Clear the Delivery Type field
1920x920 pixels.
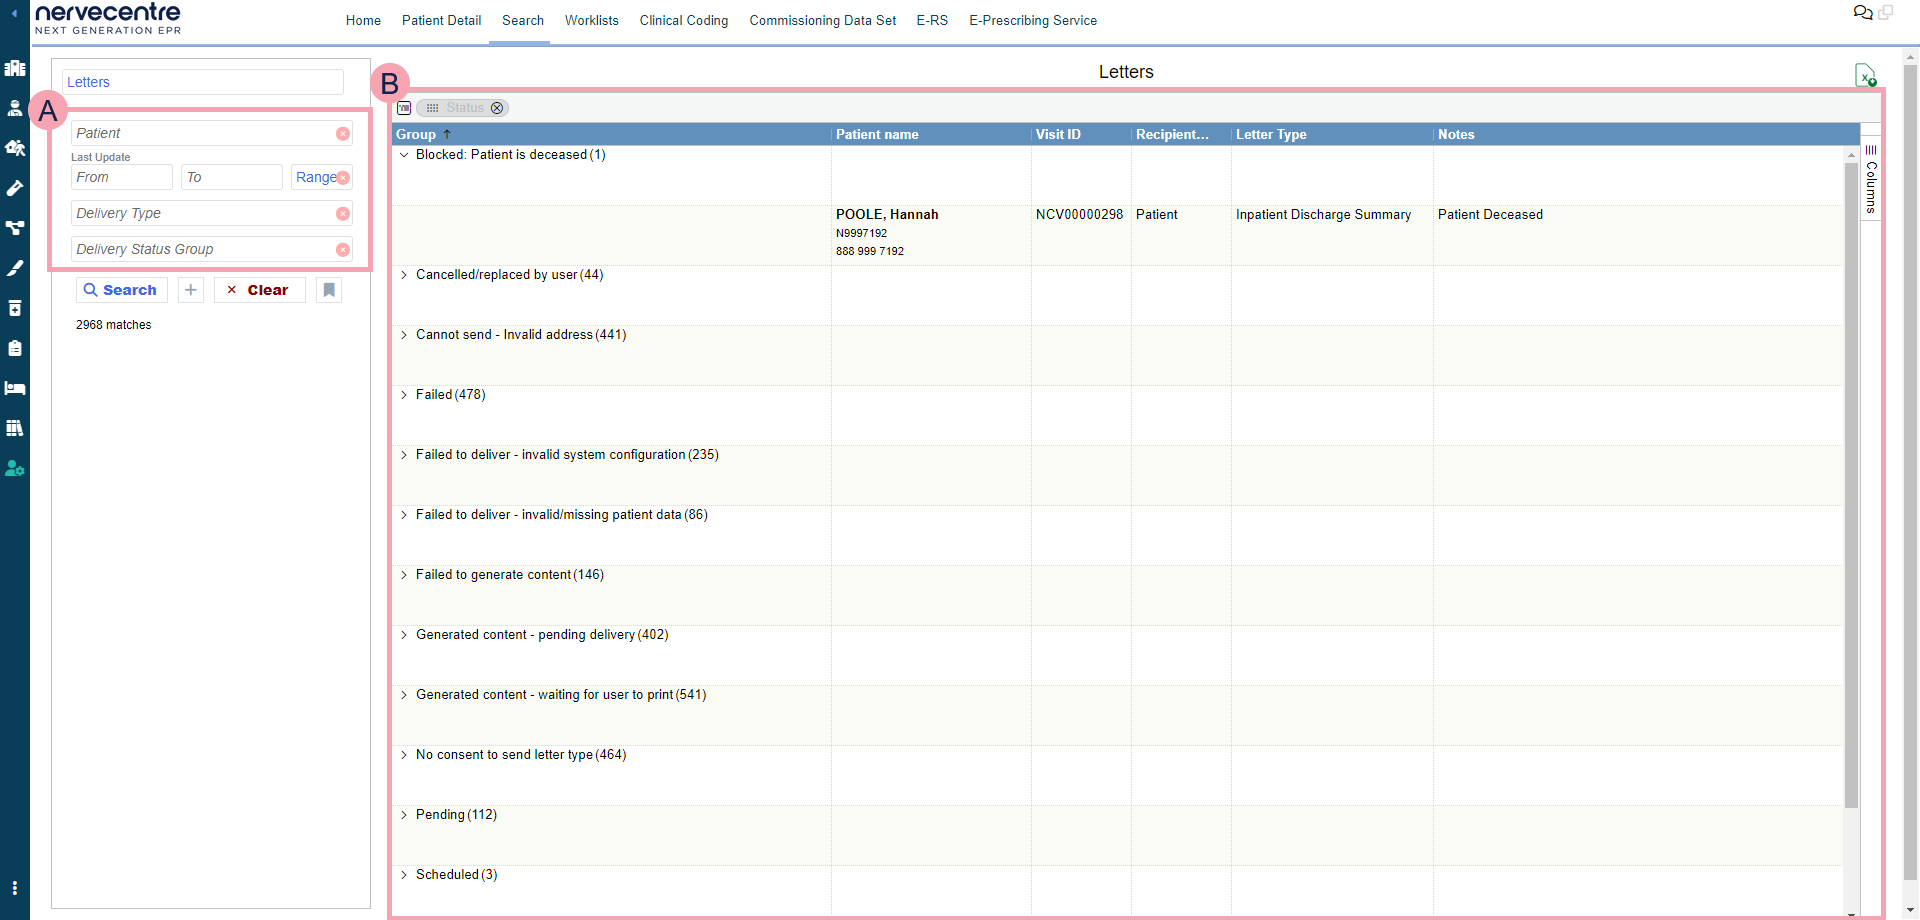(x=343, y=214)
